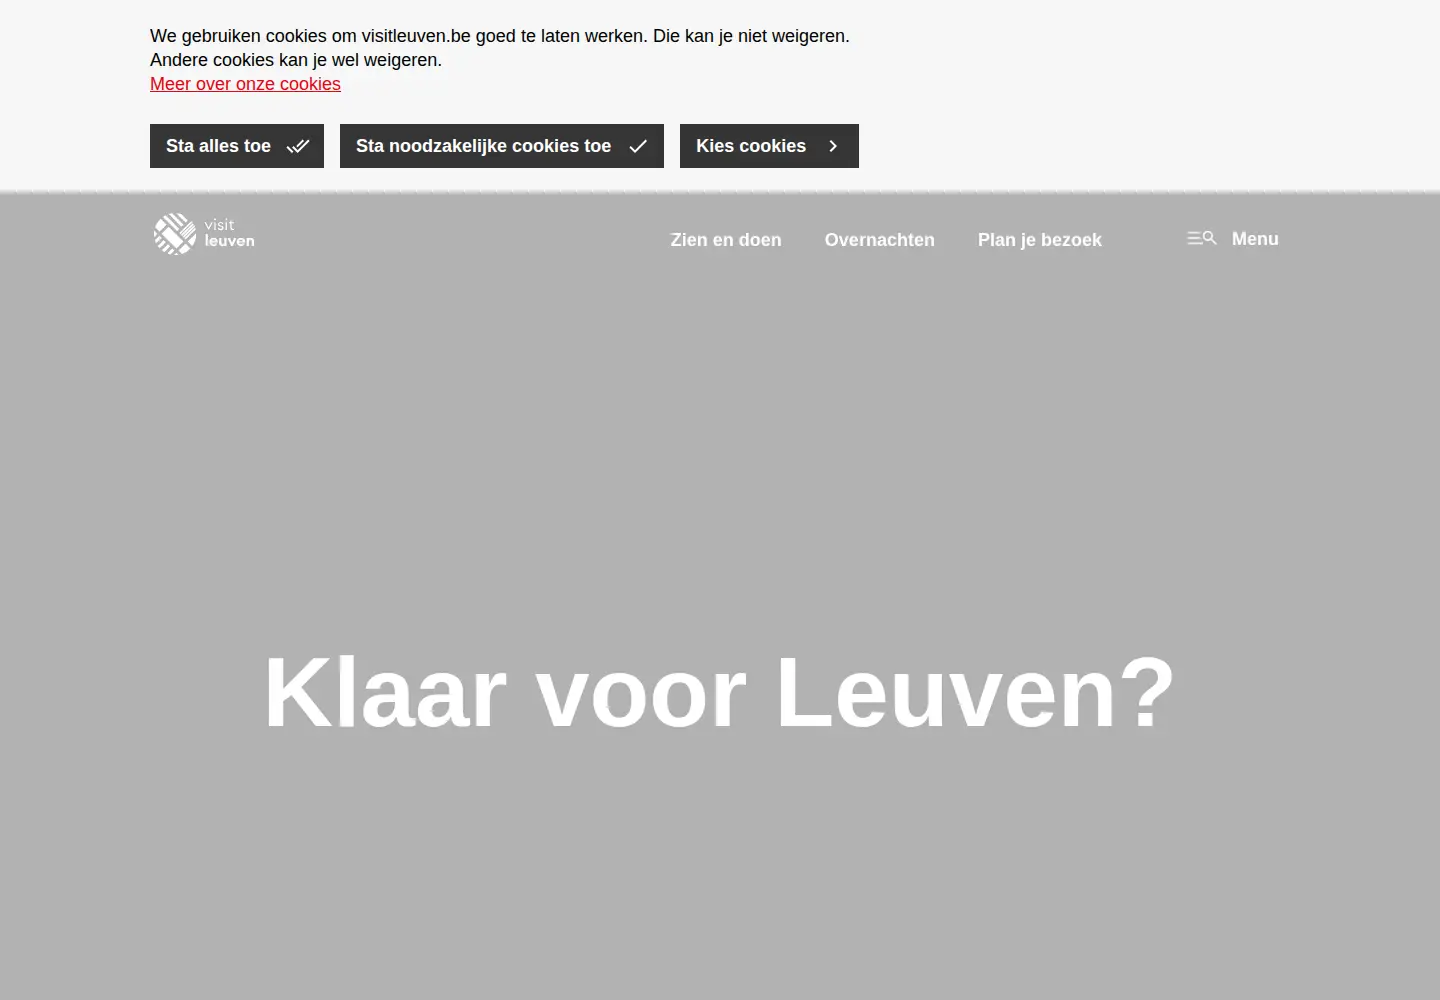The width and height of the screenshot is (1440, 1000).
Task: Click the checkmark icon on Sta noodzakelijke cookies toe
Action: [x=638, y=146]
